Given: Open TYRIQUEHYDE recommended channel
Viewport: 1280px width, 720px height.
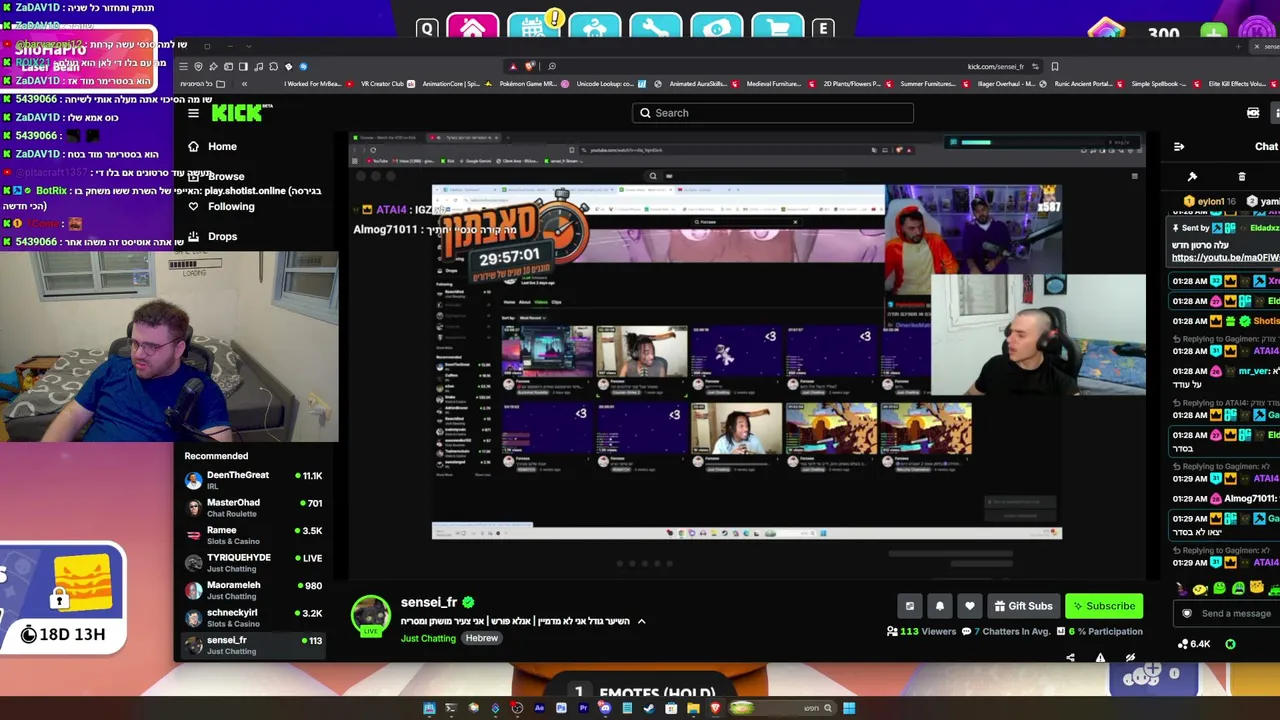Looking at the screenshot, I should (254, 563).
